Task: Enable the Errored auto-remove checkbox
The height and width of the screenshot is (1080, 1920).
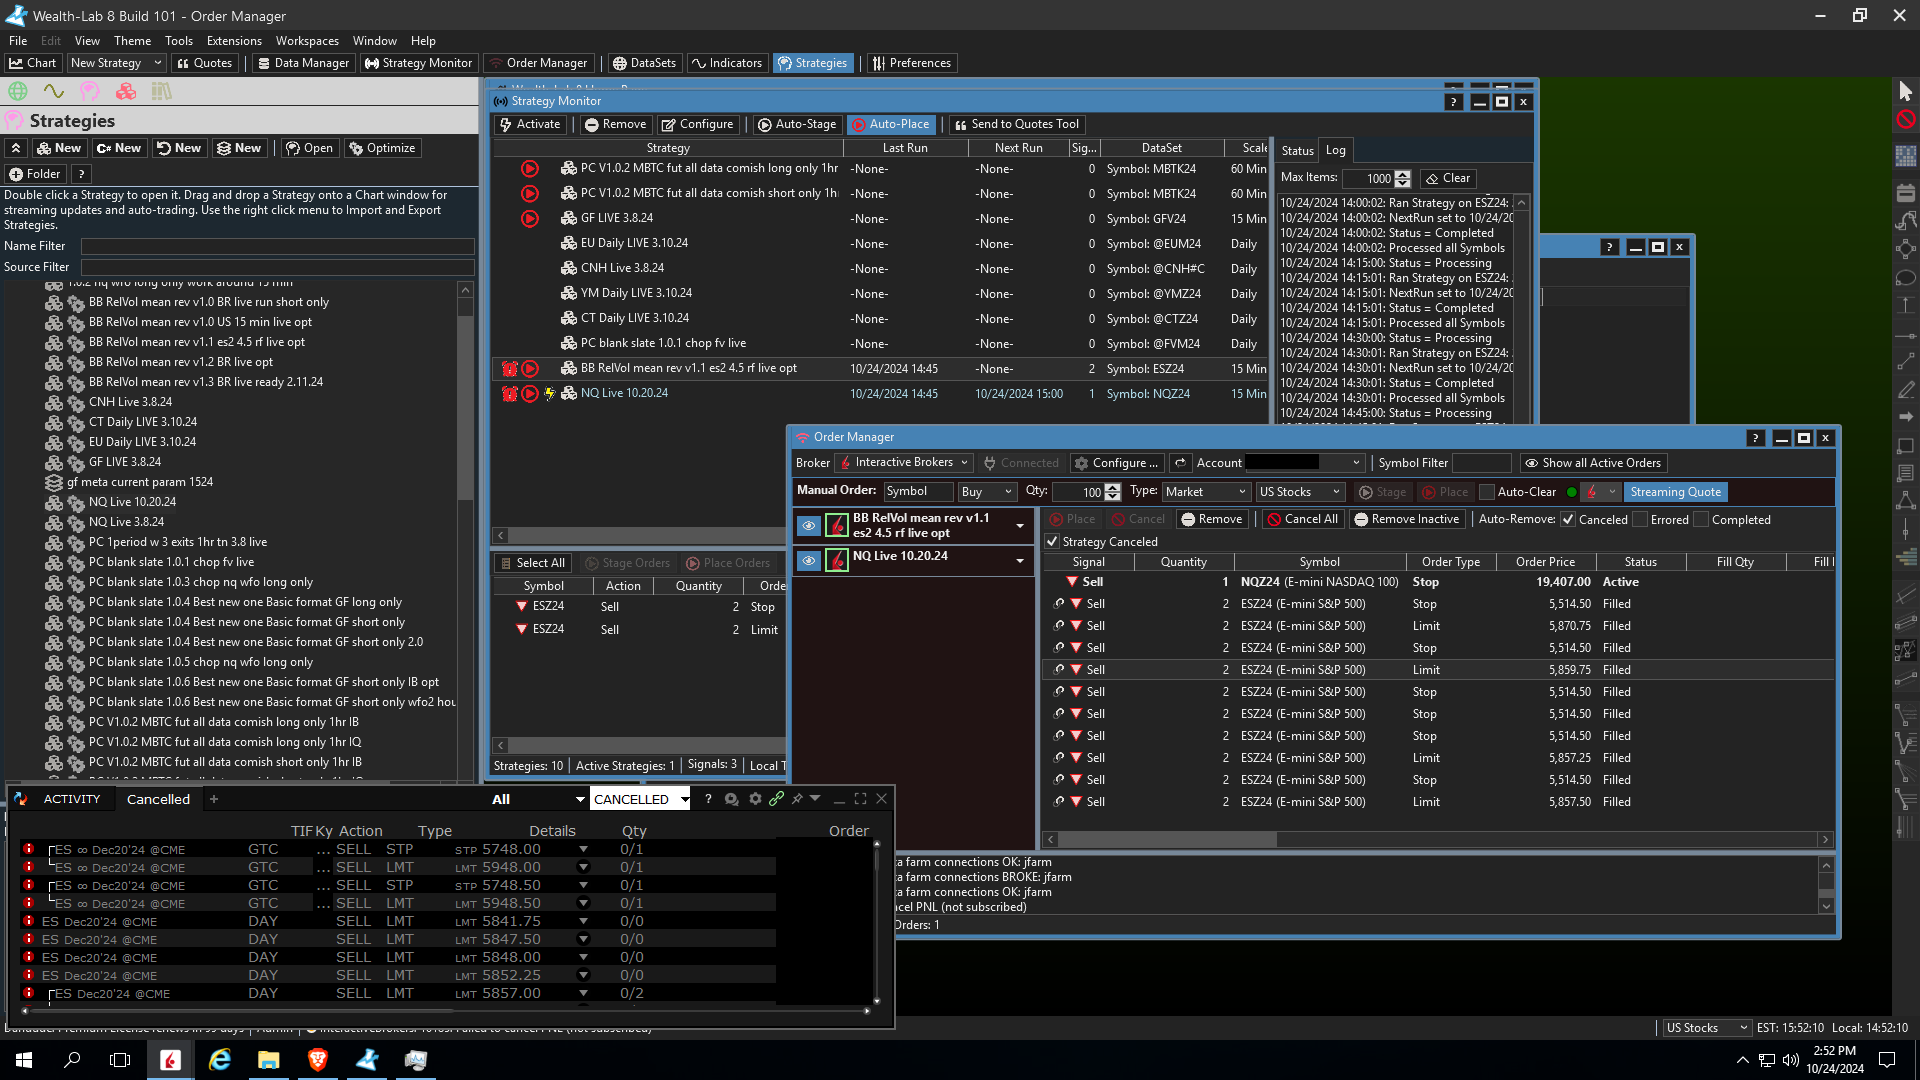Action: click(x=1640, y=519)
